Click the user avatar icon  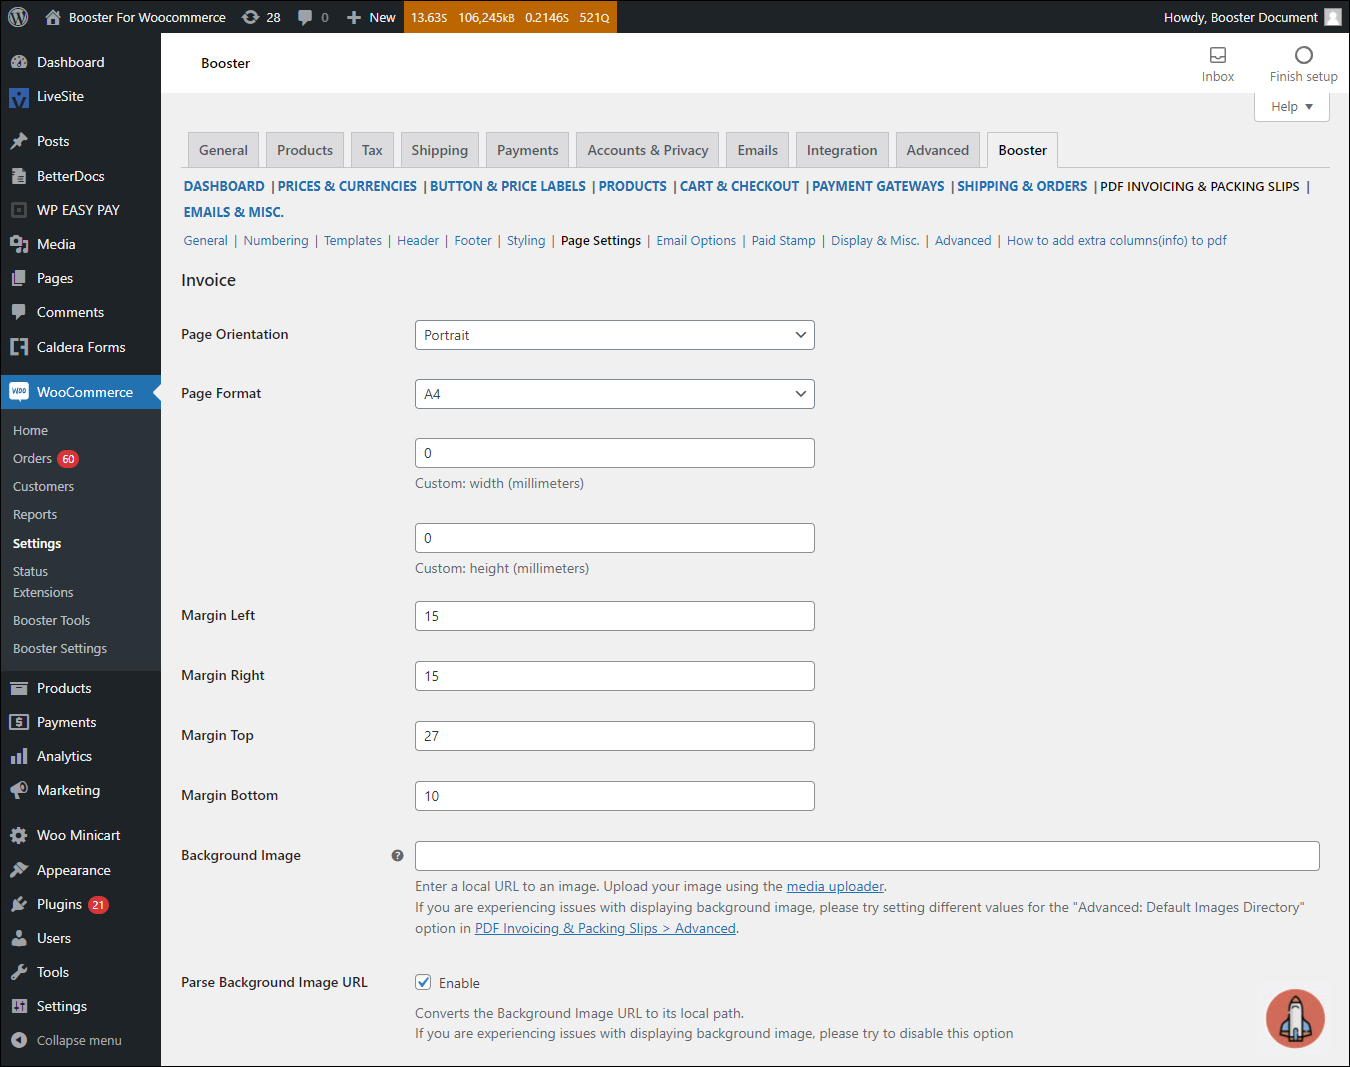point(1333,17)
